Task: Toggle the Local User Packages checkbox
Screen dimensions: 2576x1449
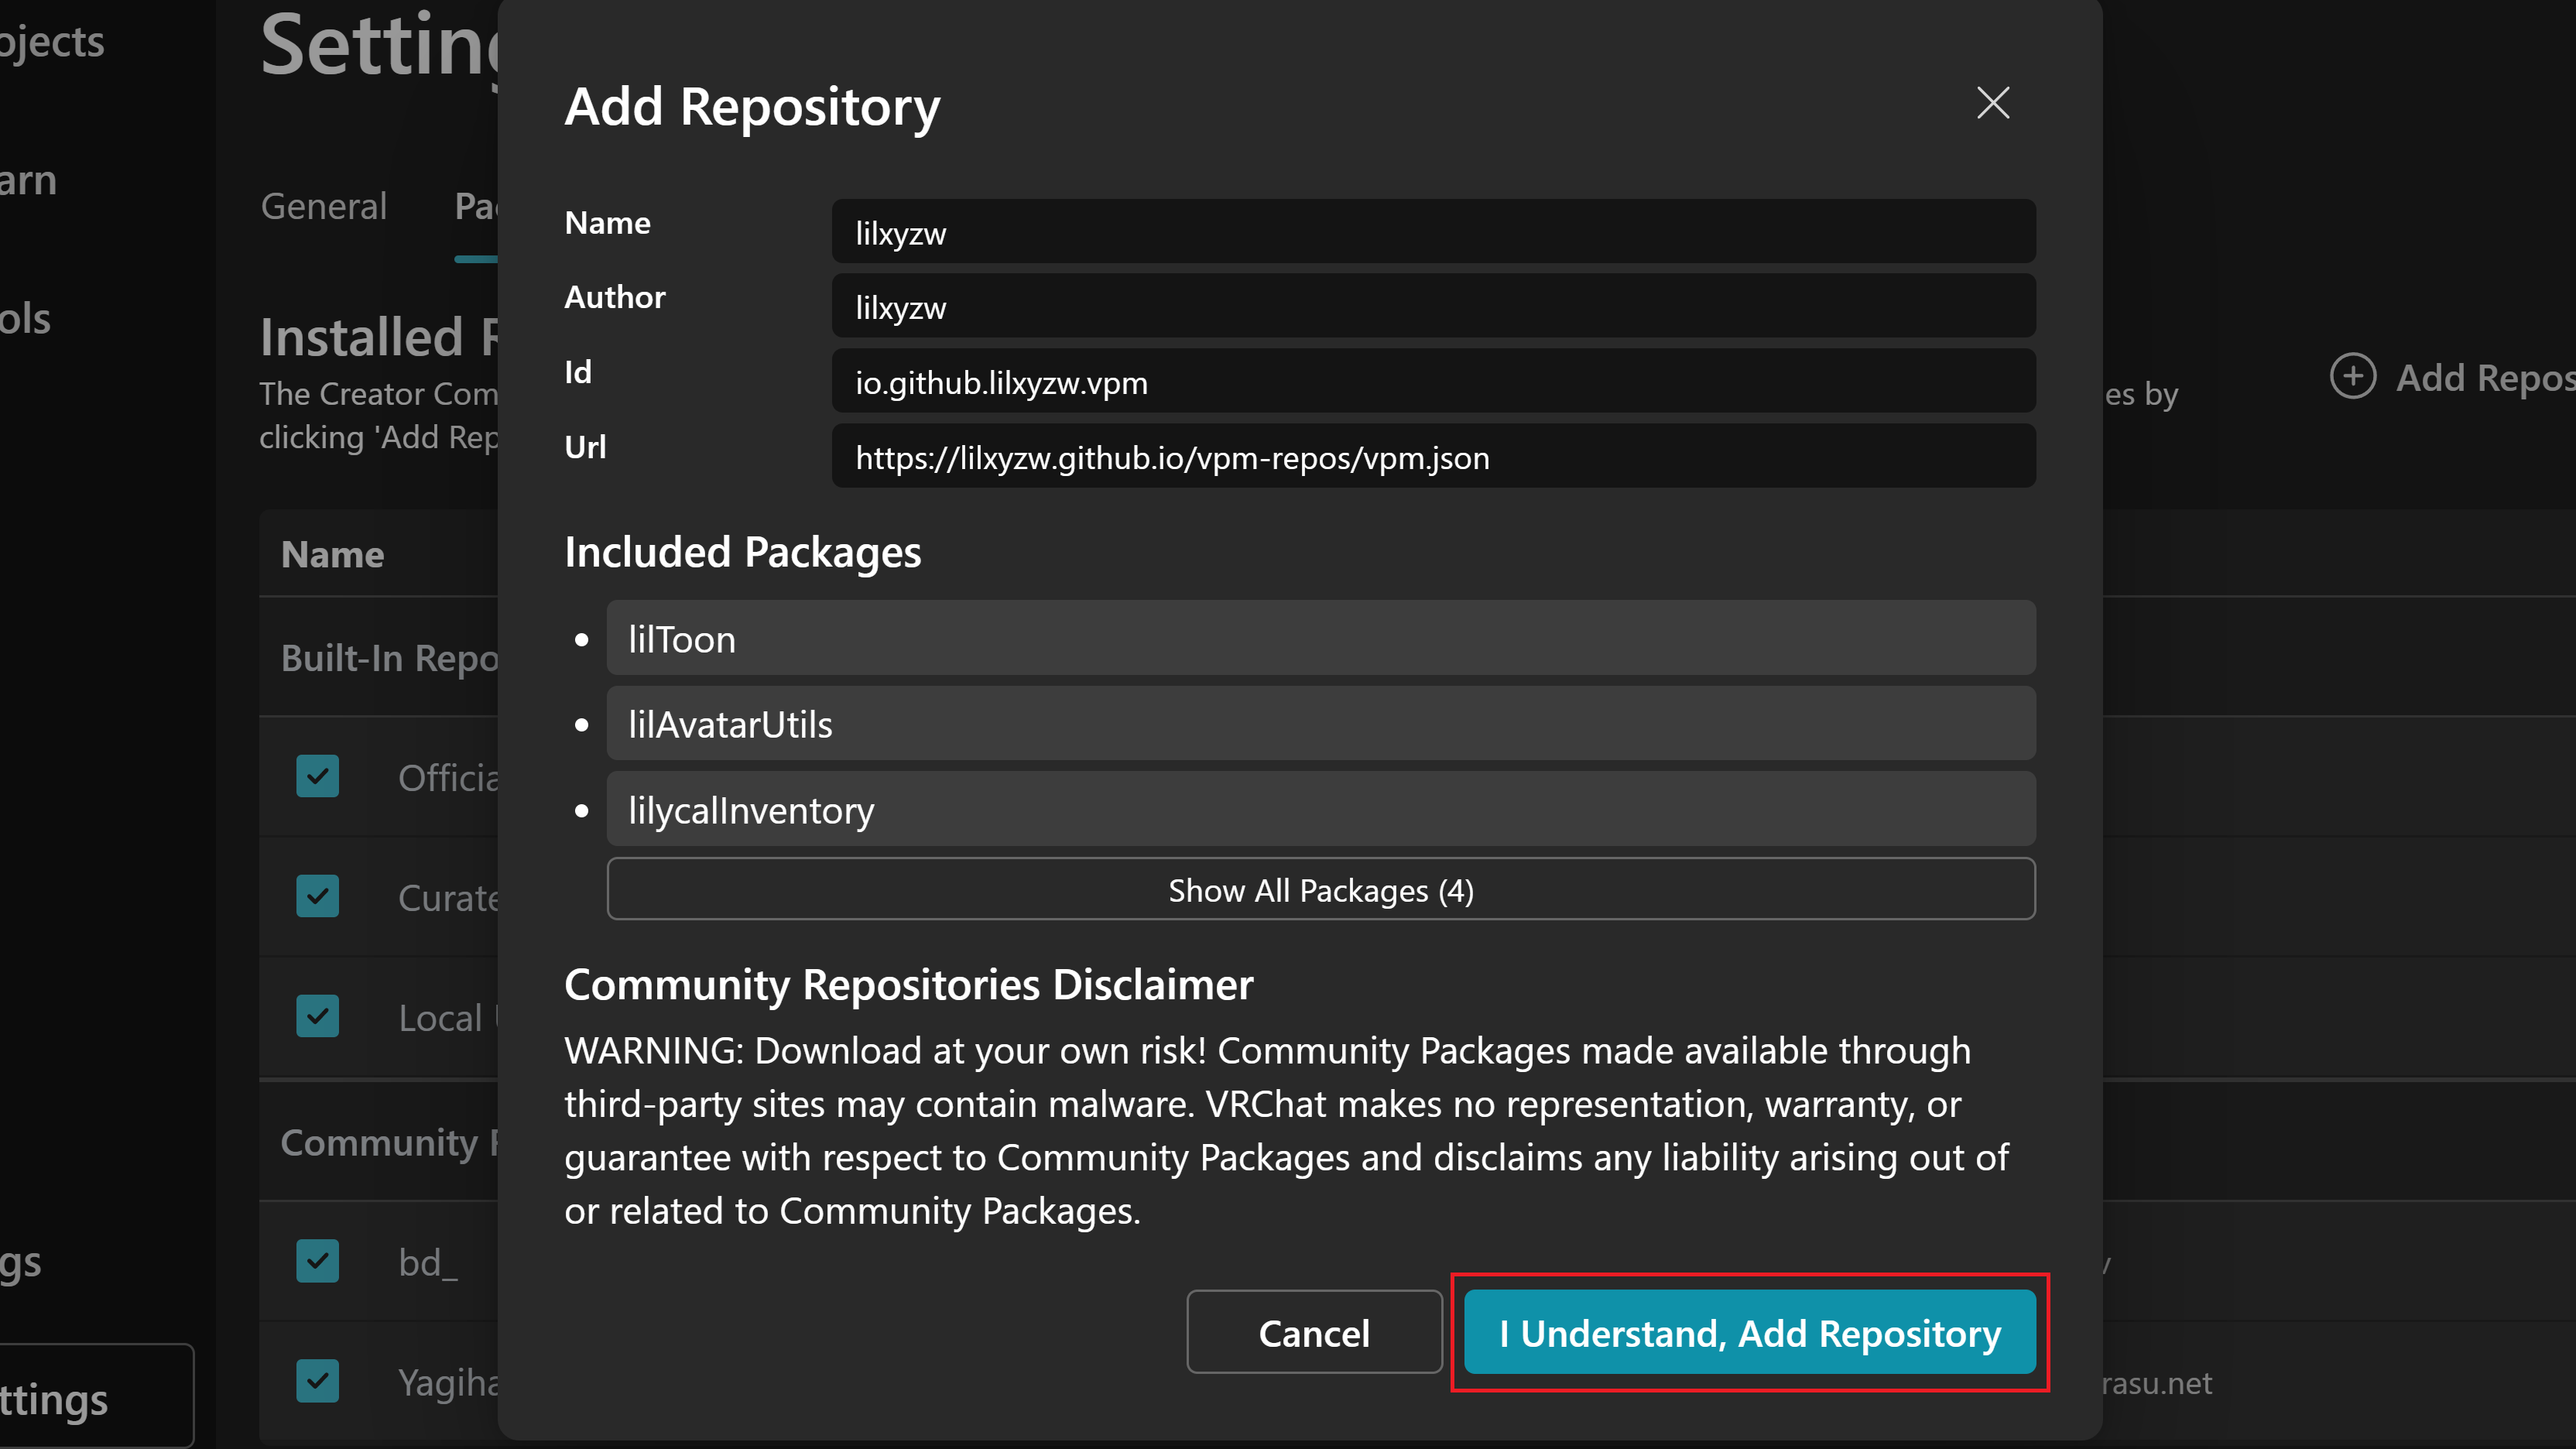Action: coord(317,1017)
